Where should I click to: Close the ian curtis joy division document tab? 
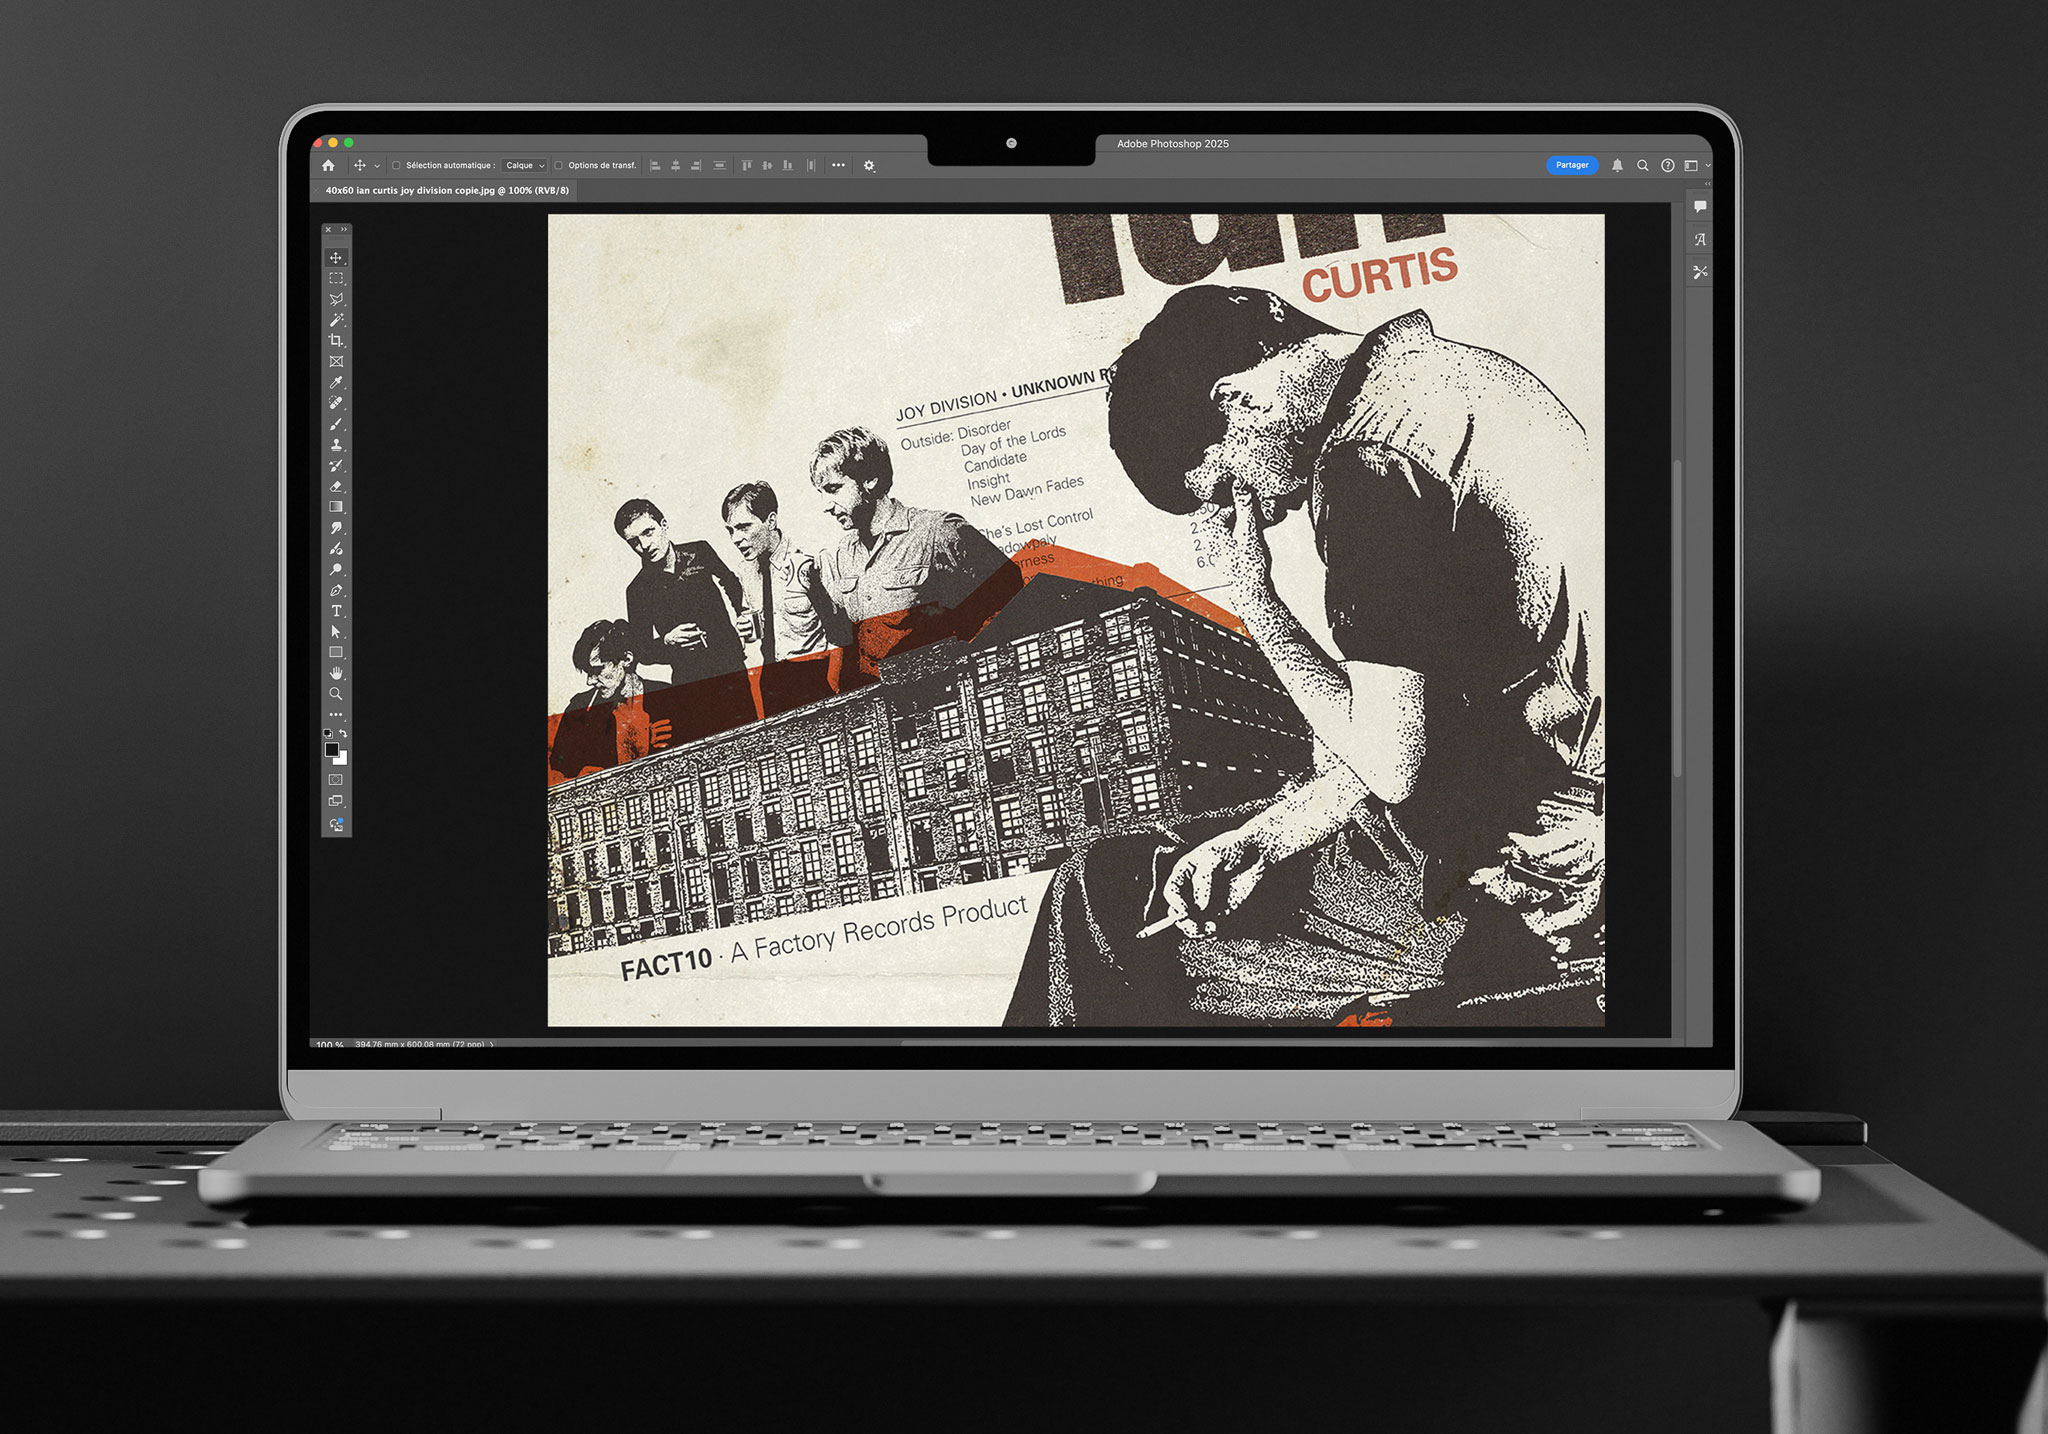(x=317, y=191)
